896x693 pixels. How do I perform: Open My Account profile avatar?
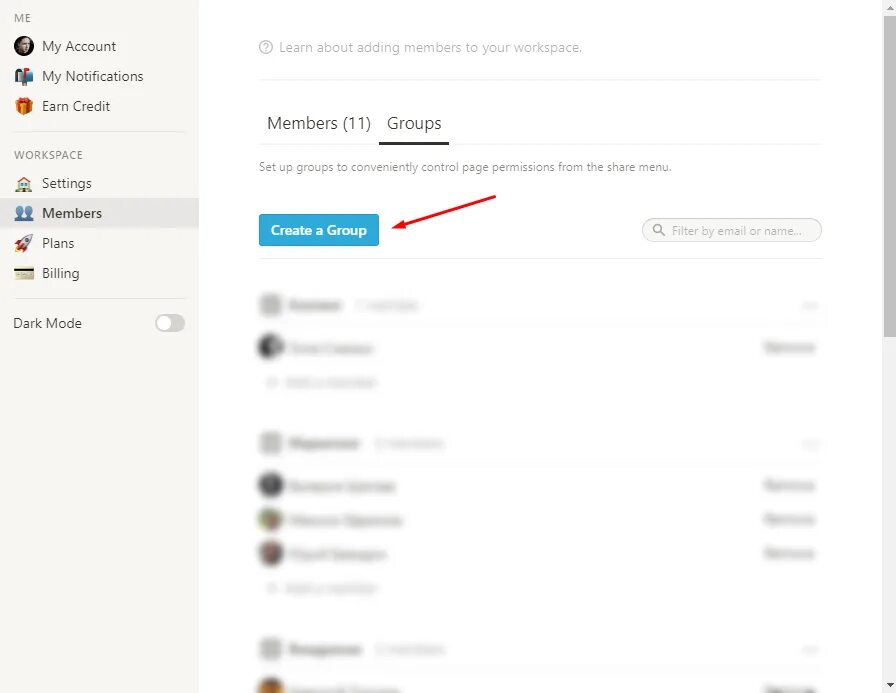[23, 46]
